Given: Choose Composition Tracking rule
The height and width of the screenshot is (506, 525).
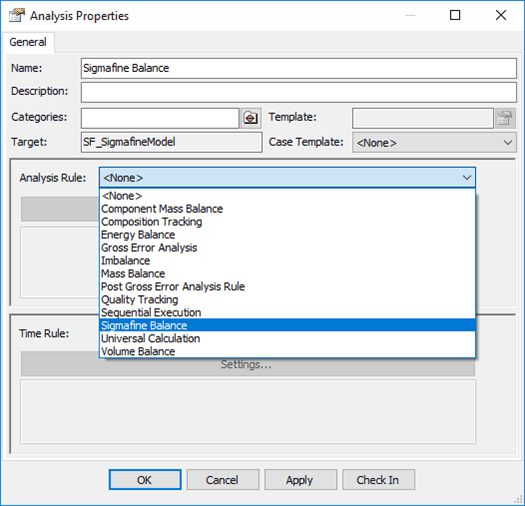Looking at the screenshot, I should pos(287,222).
